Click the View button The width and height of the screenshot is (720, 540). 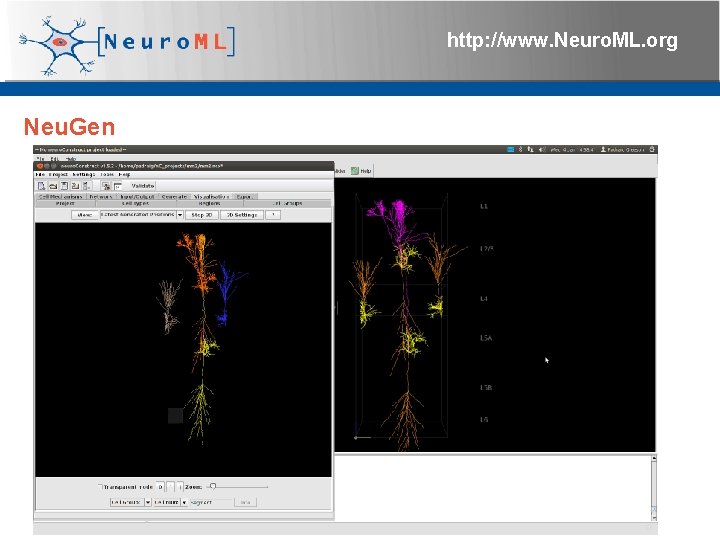tap(84, 215)
